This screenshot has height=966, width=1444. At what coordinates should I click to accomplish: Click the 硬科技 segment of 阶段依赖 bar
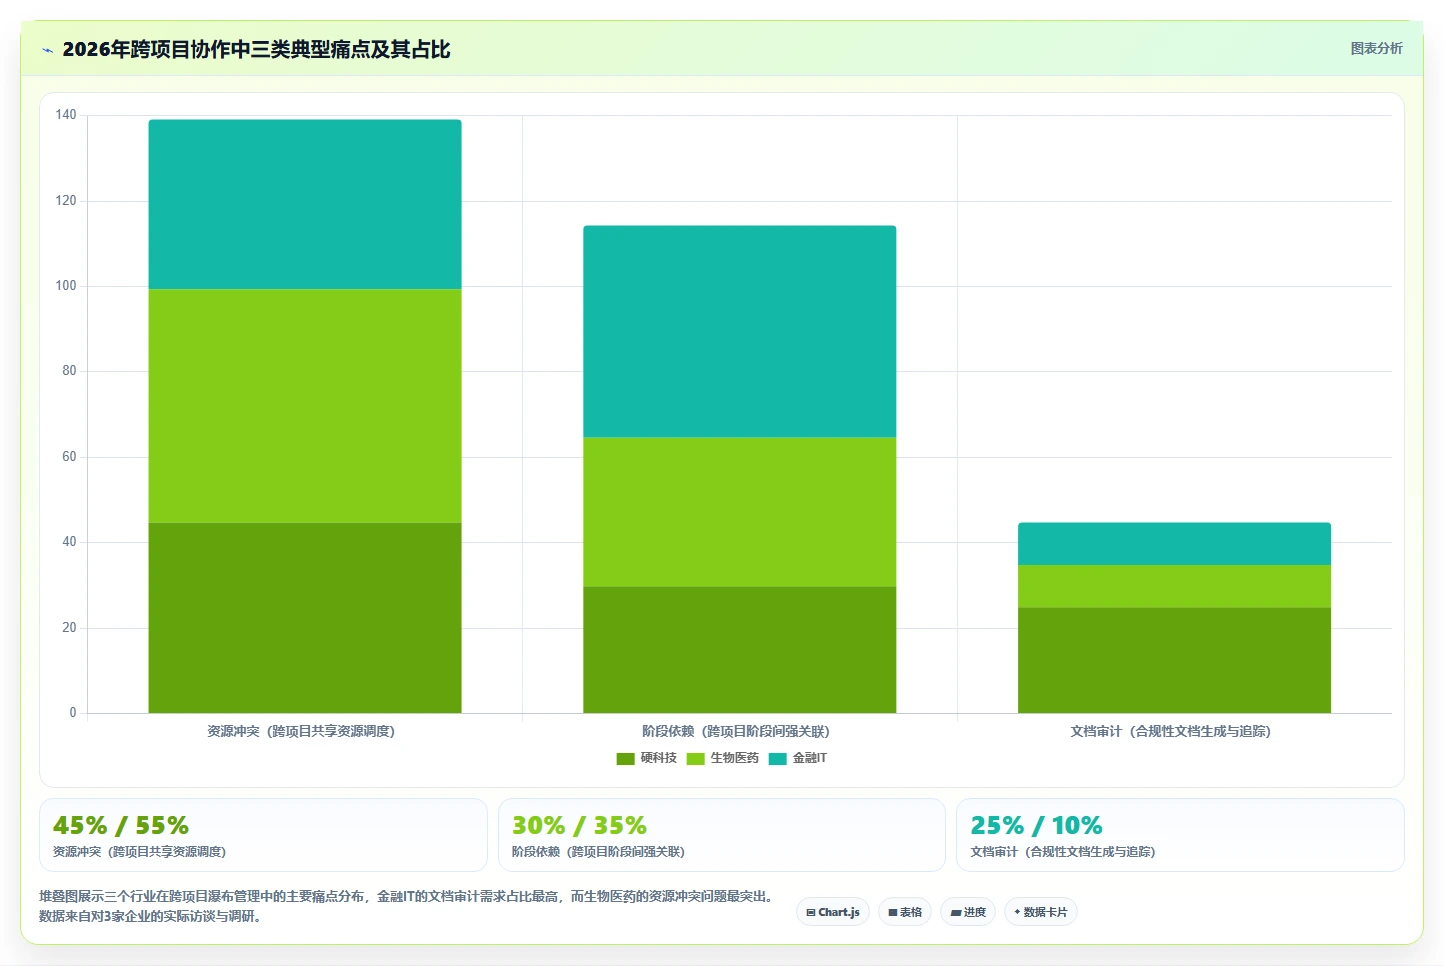[x=739, y=650]
